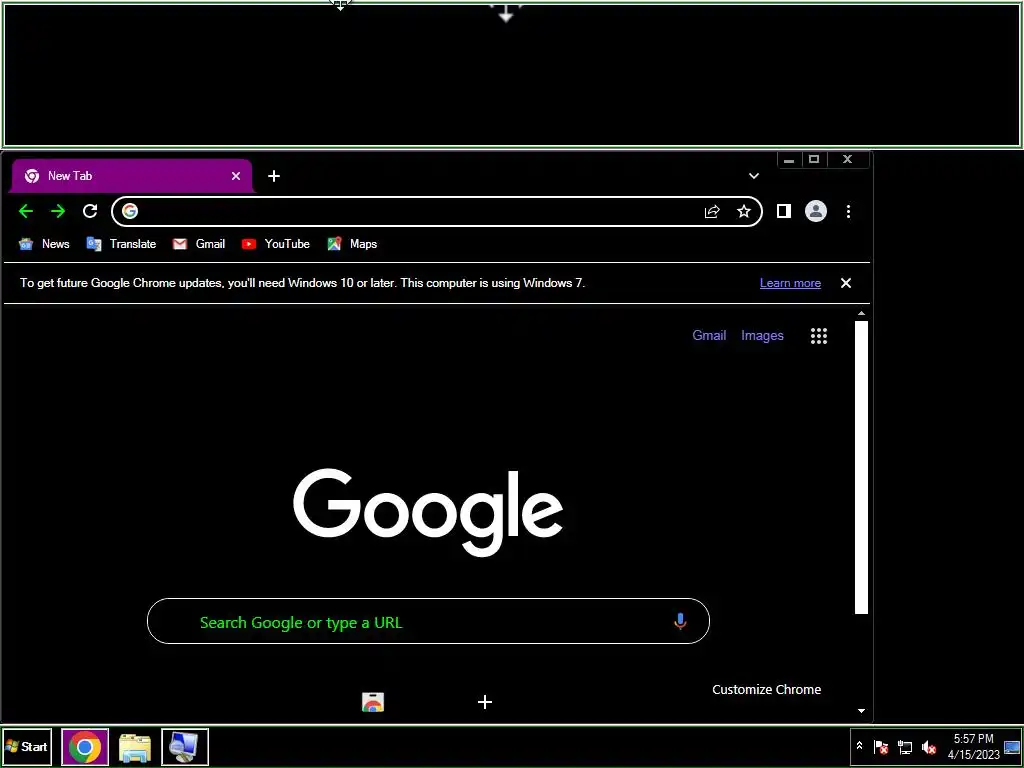This screenshot has width=1024, height=768.
Task: Select the New Tab tab
Action: 131,176
